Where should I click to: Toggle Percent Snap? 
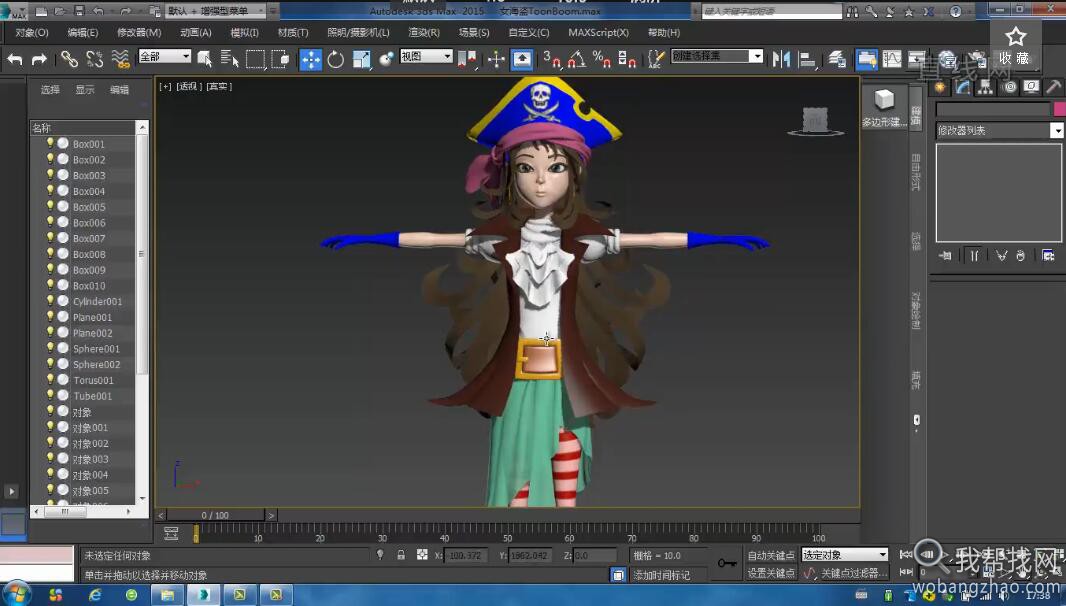(x=602, y=59)
